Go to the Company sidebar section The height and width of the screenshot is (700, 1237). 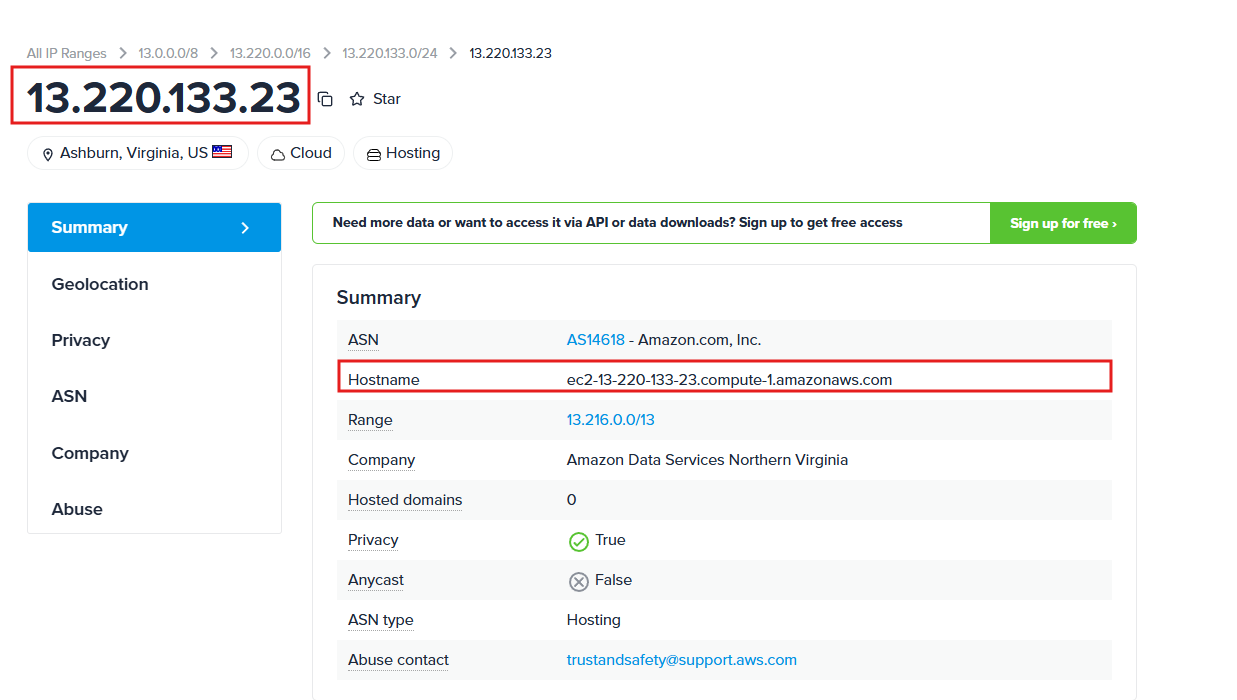click(90, 453)
